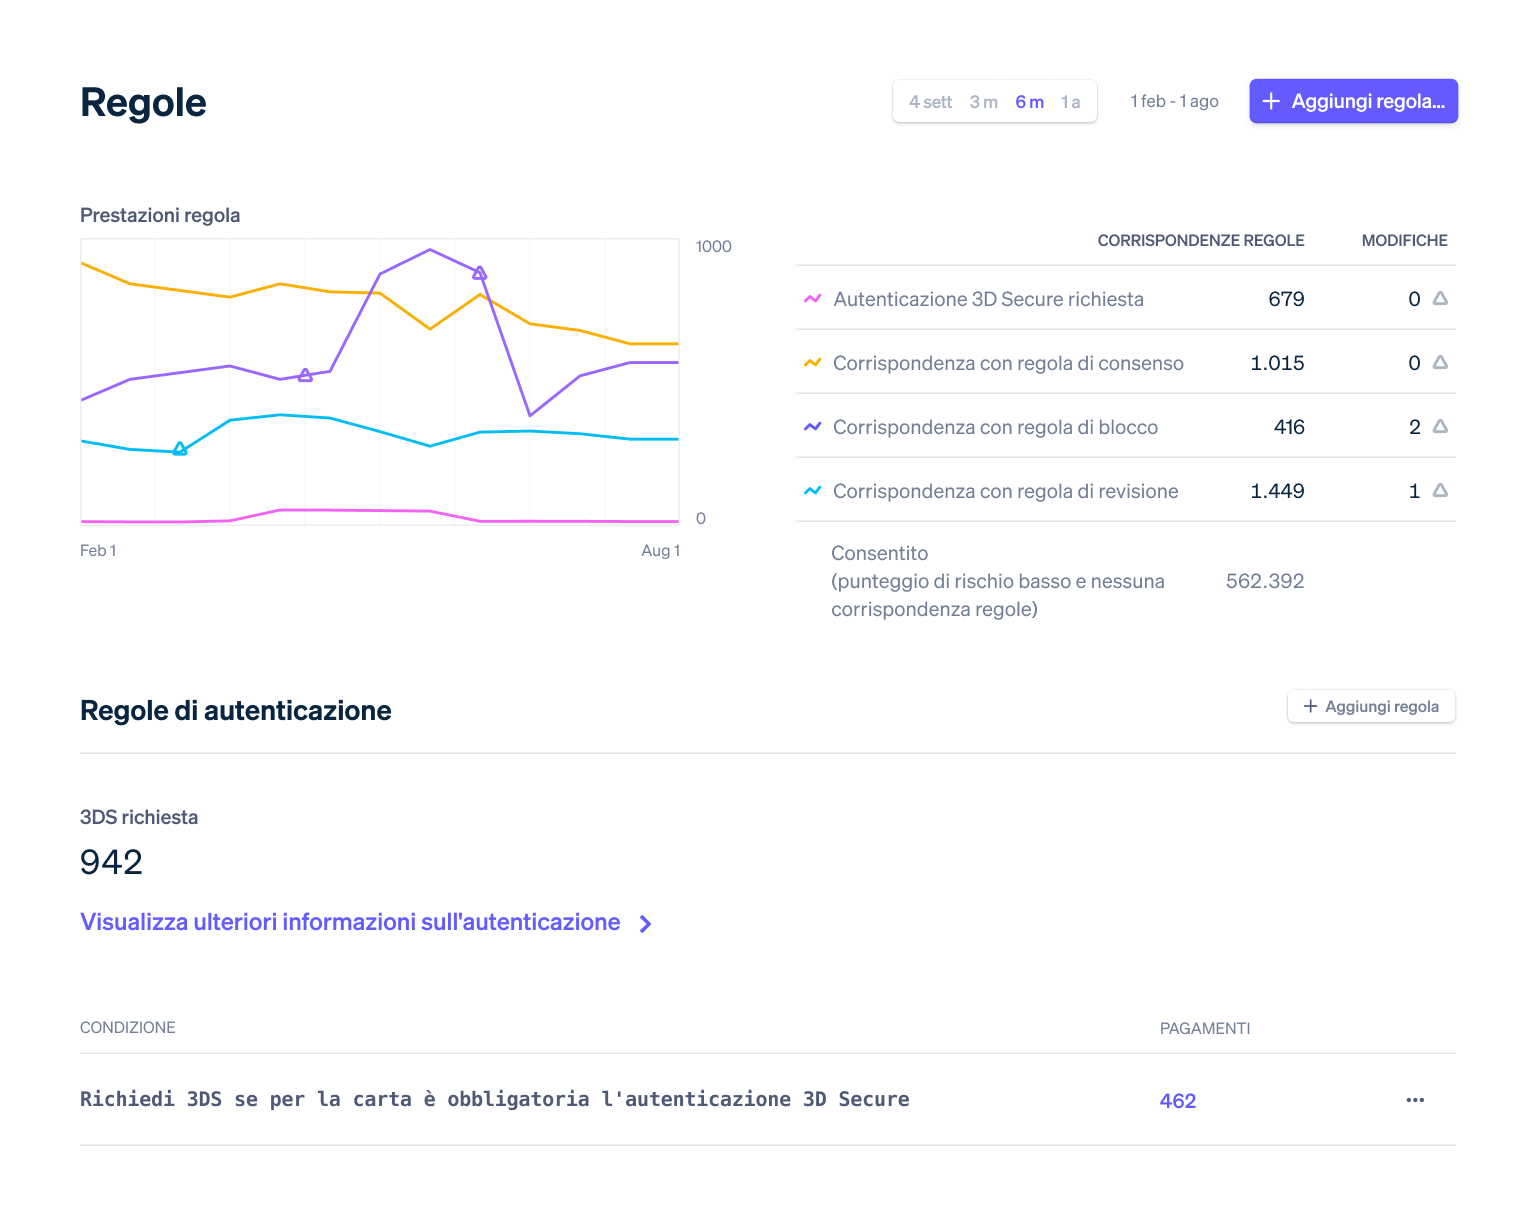Open the 1 feb - 1 ago date range
This screenshot has height=1228, width=1536.
1174,101
